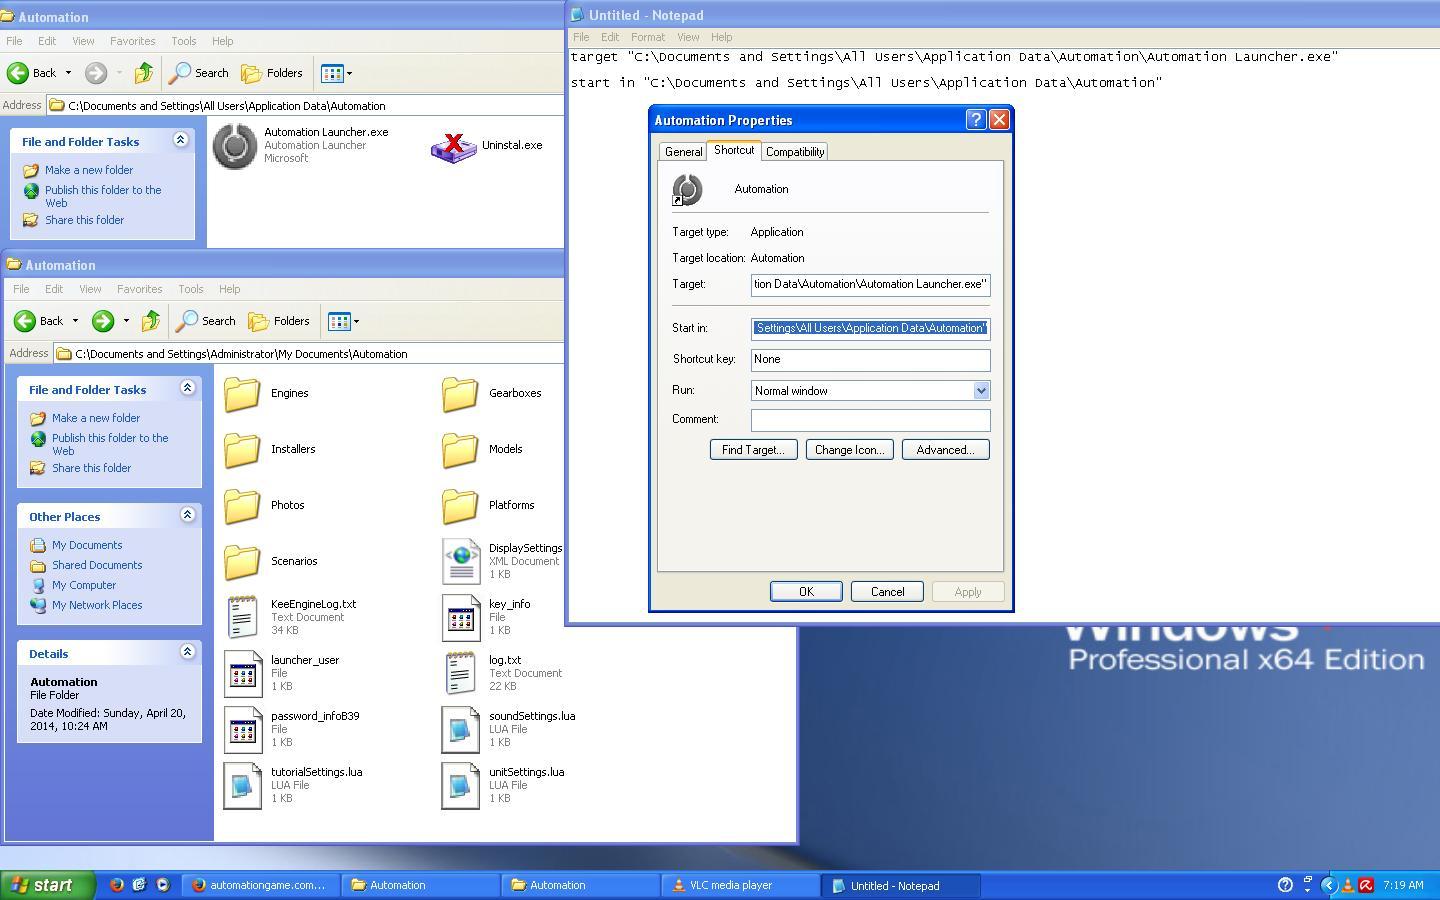
Task: Collapse the Other Places panel
Action: pyautogui.click(x=187, y=515)
